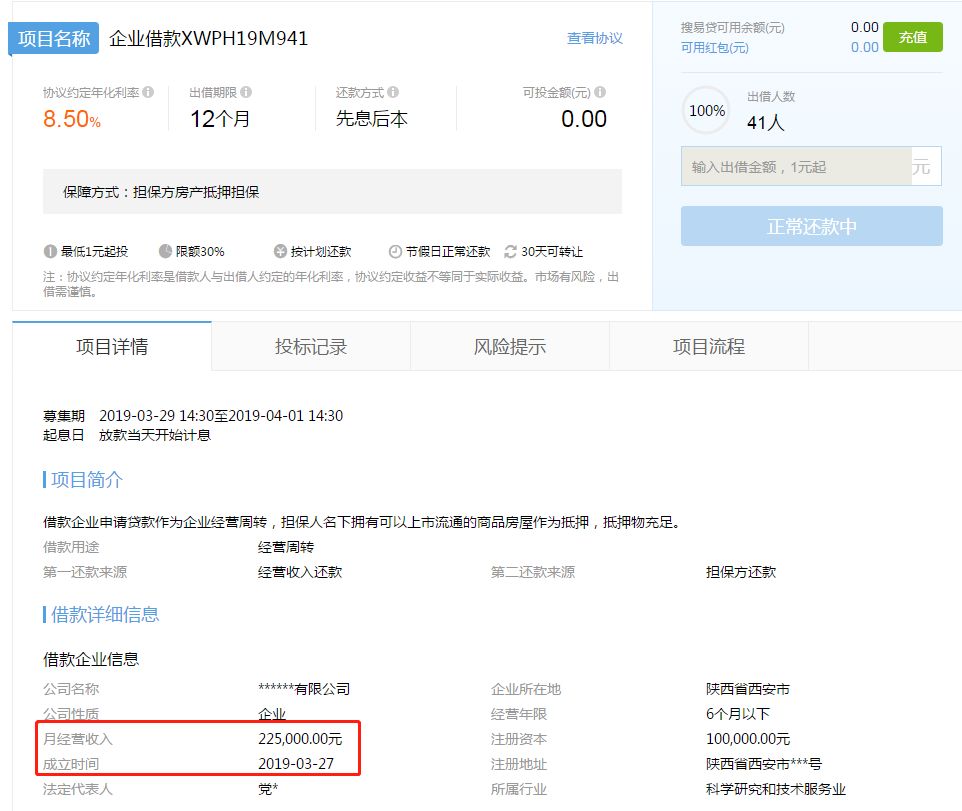Click the 担保方还款 value
This screenshot has width=962, height=811.
[741, 572]
